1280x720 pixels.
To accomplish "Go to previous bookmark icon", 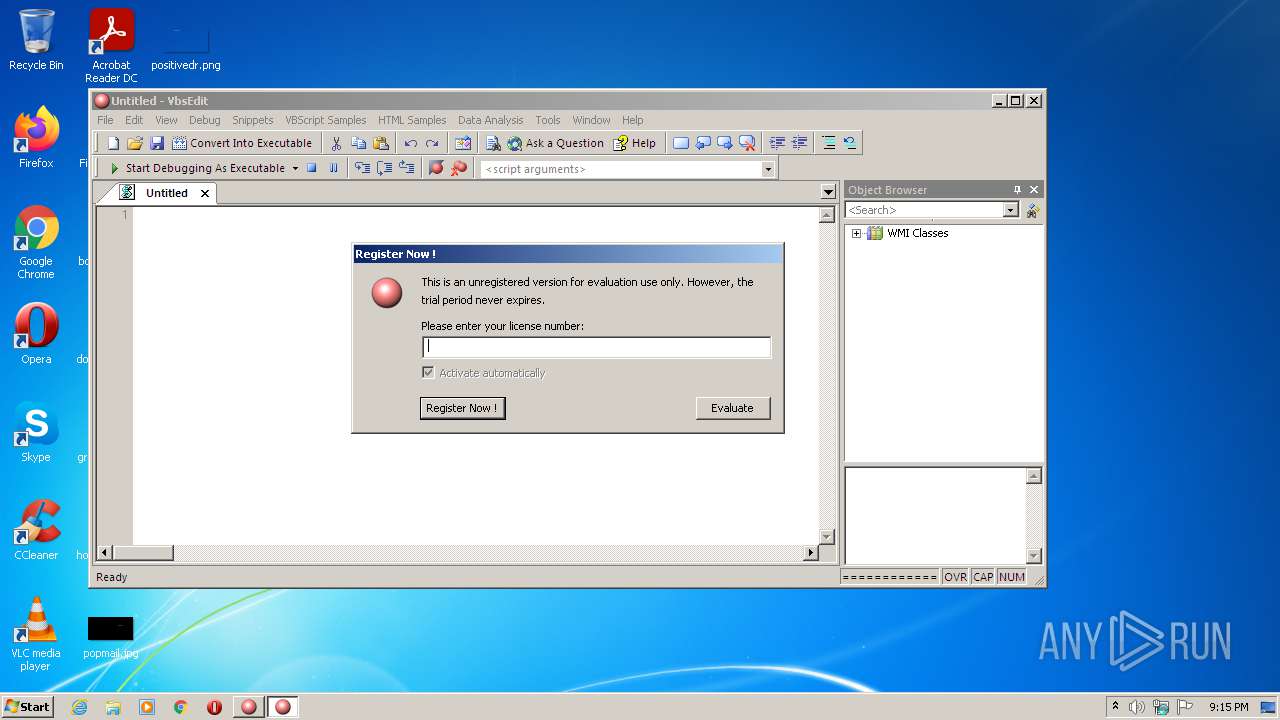I will [703, 143].
